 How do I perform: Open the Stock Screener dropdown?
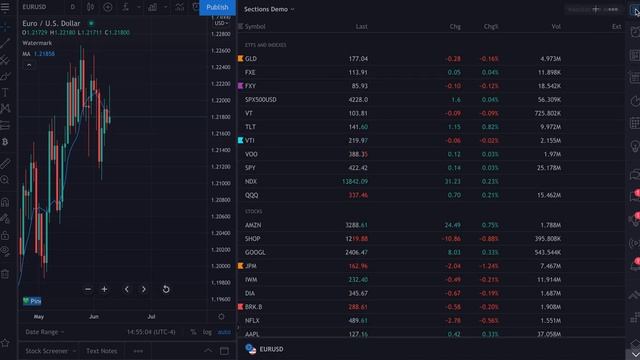(x=51, y=351)
